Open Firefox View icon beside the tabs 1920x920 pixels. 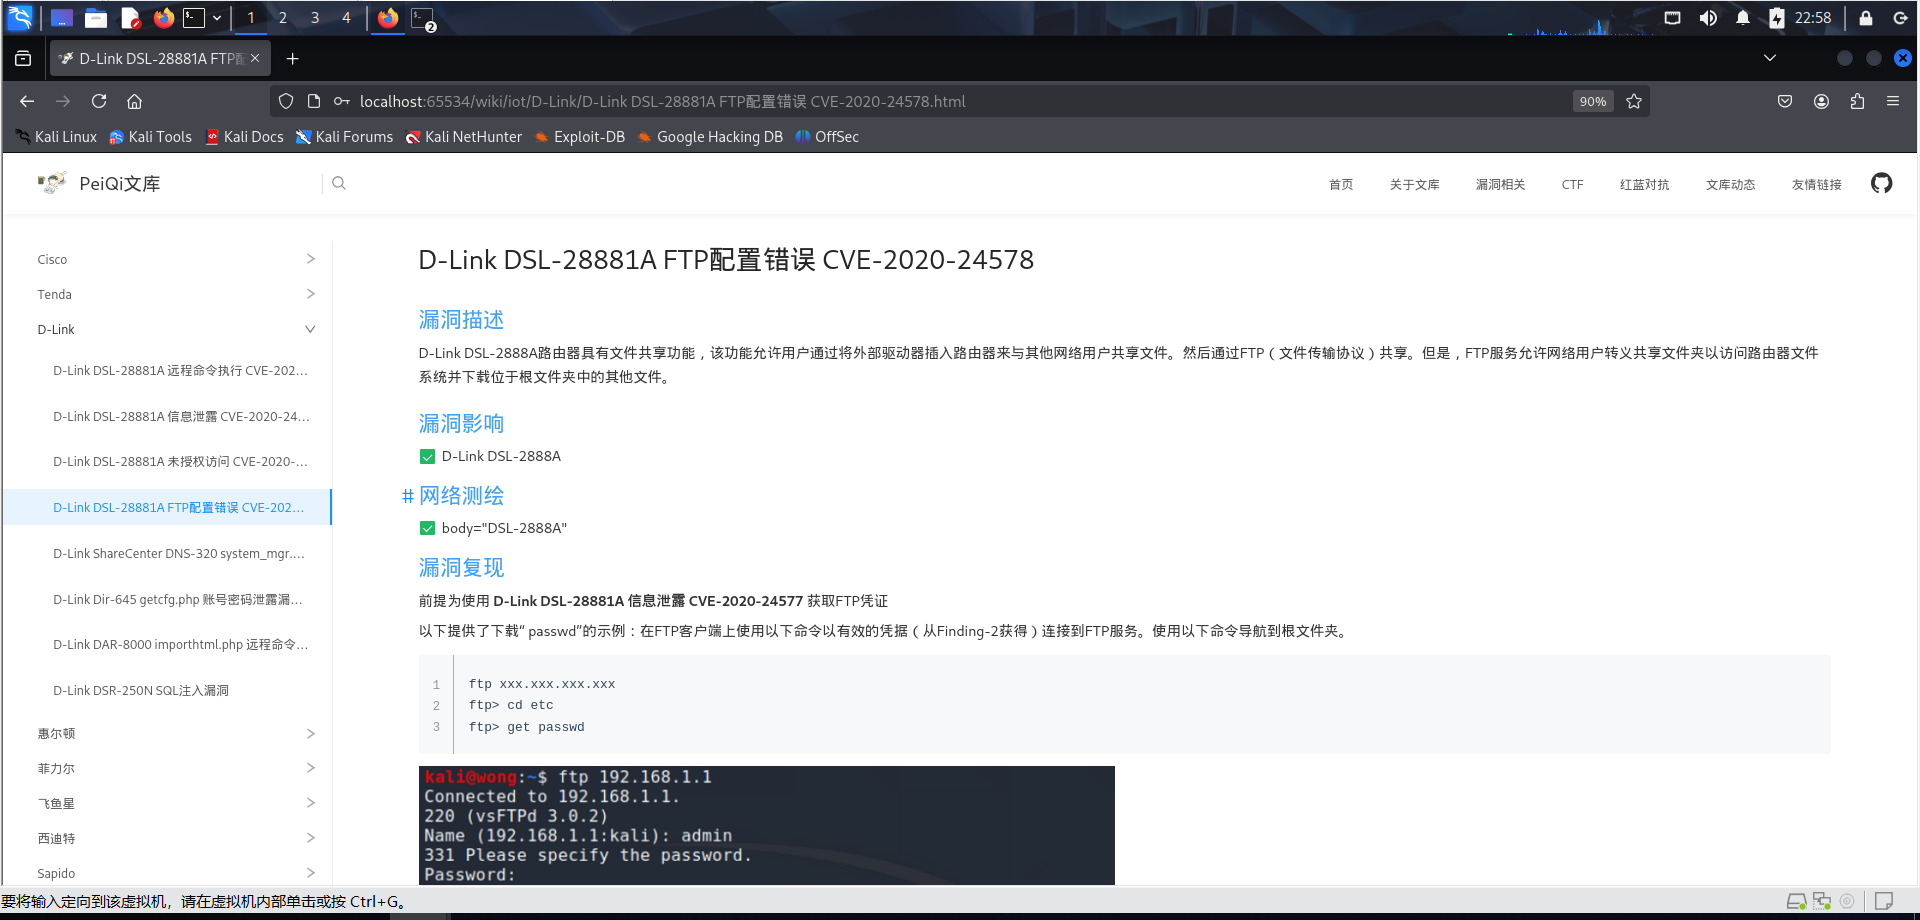[x=23, y=59]
